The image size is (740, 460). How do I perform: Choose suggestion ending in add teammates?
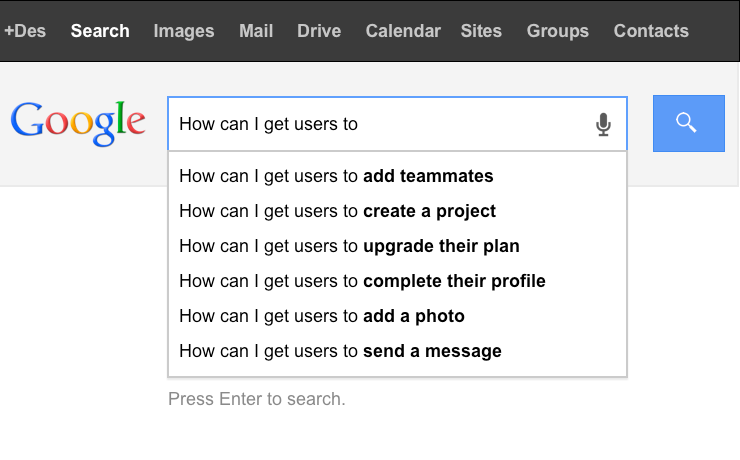point(397,176)
